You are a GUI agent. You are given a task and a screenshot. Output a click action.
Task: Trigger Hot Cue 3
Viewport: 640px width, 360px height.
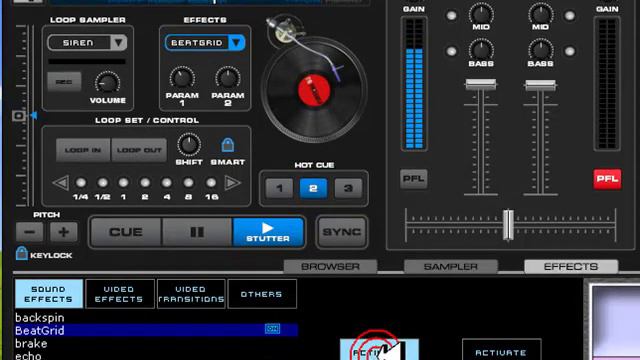click(x=348, y=188)
